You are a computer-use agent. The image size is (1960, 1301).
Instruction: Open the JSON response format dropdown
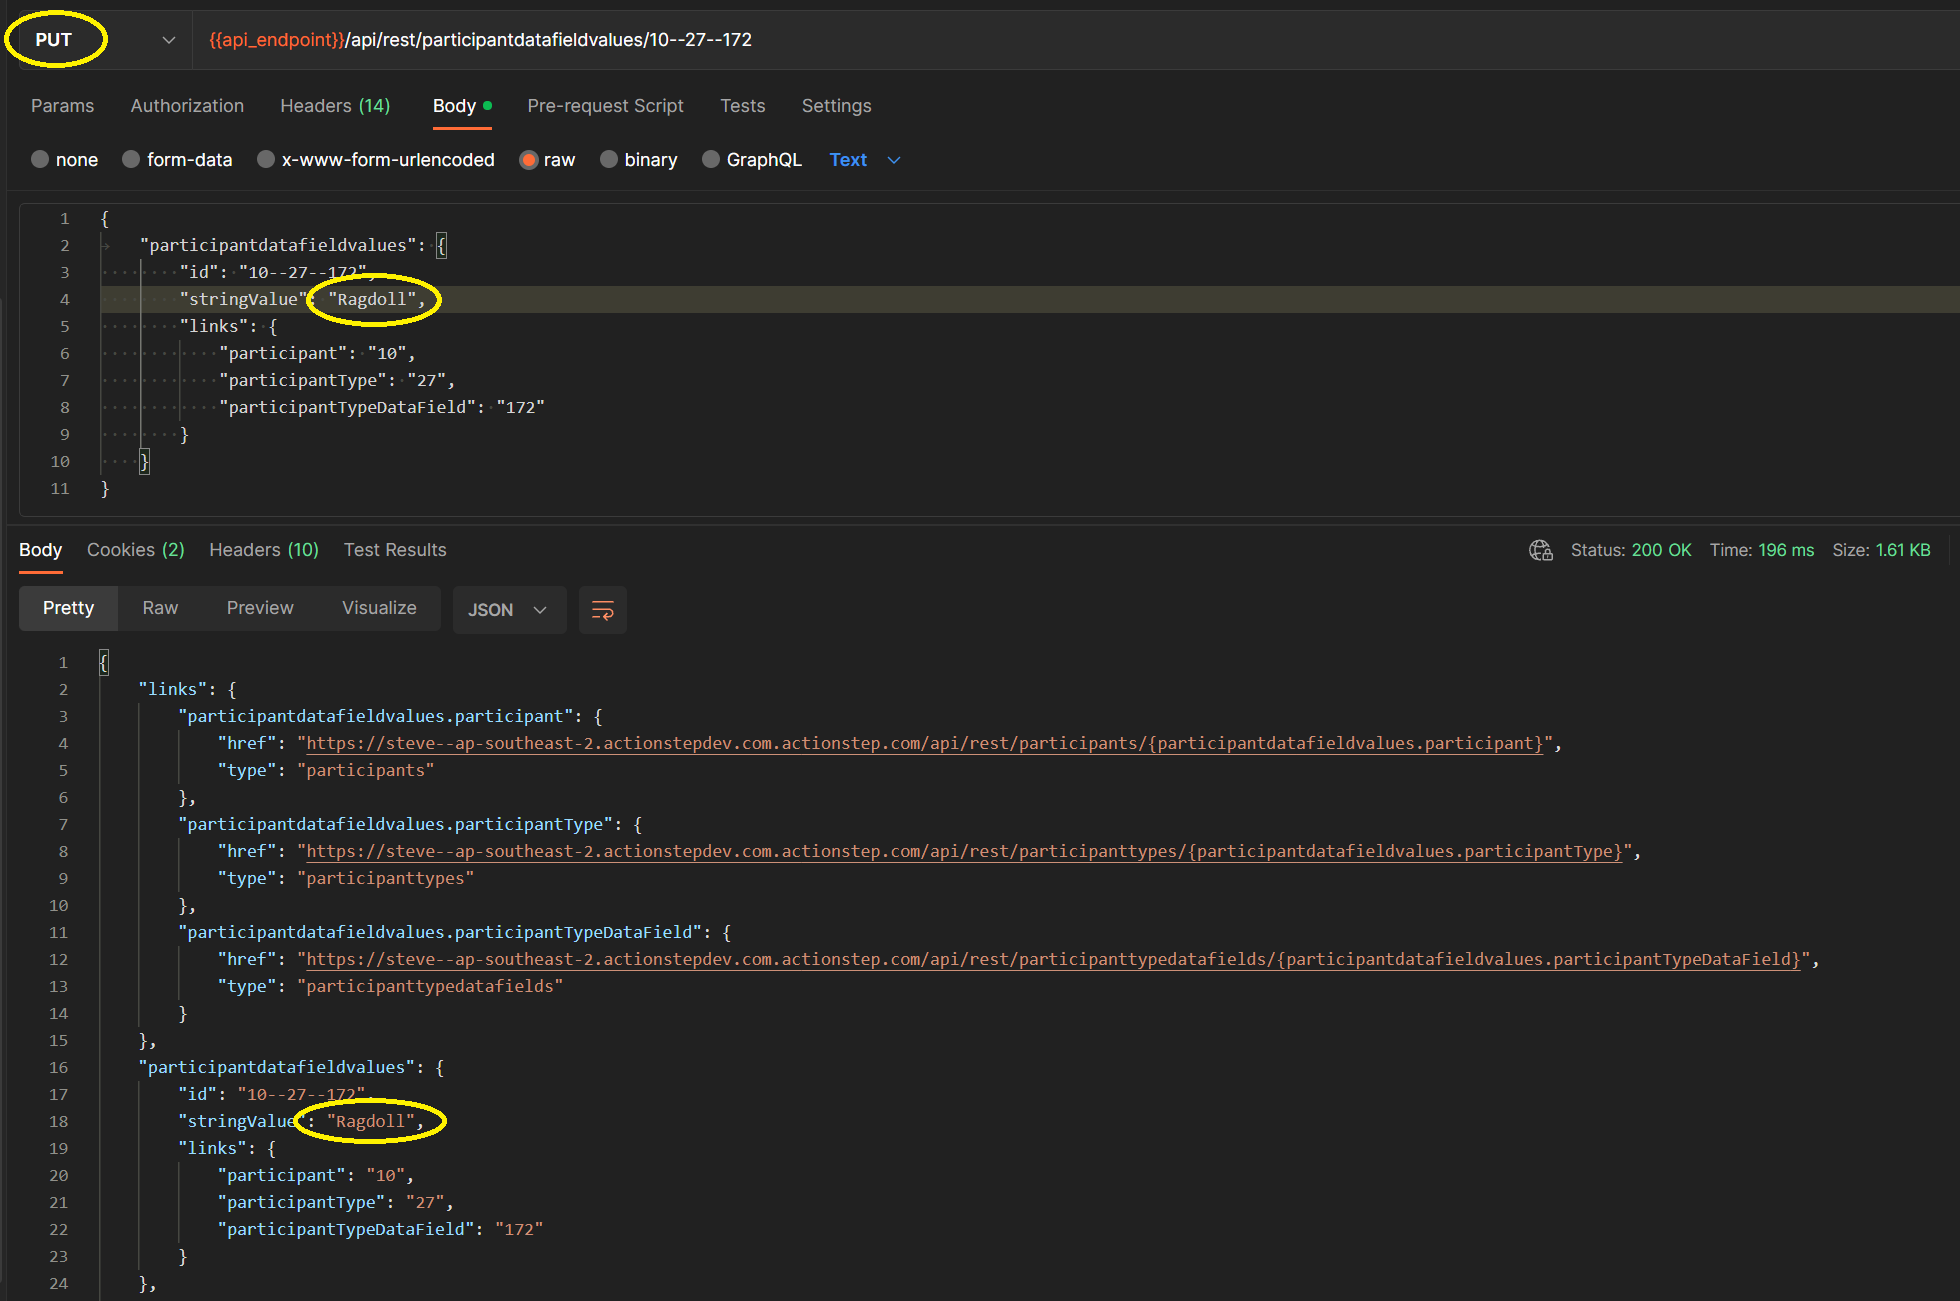pyautogui.click(x=509, y=610)
